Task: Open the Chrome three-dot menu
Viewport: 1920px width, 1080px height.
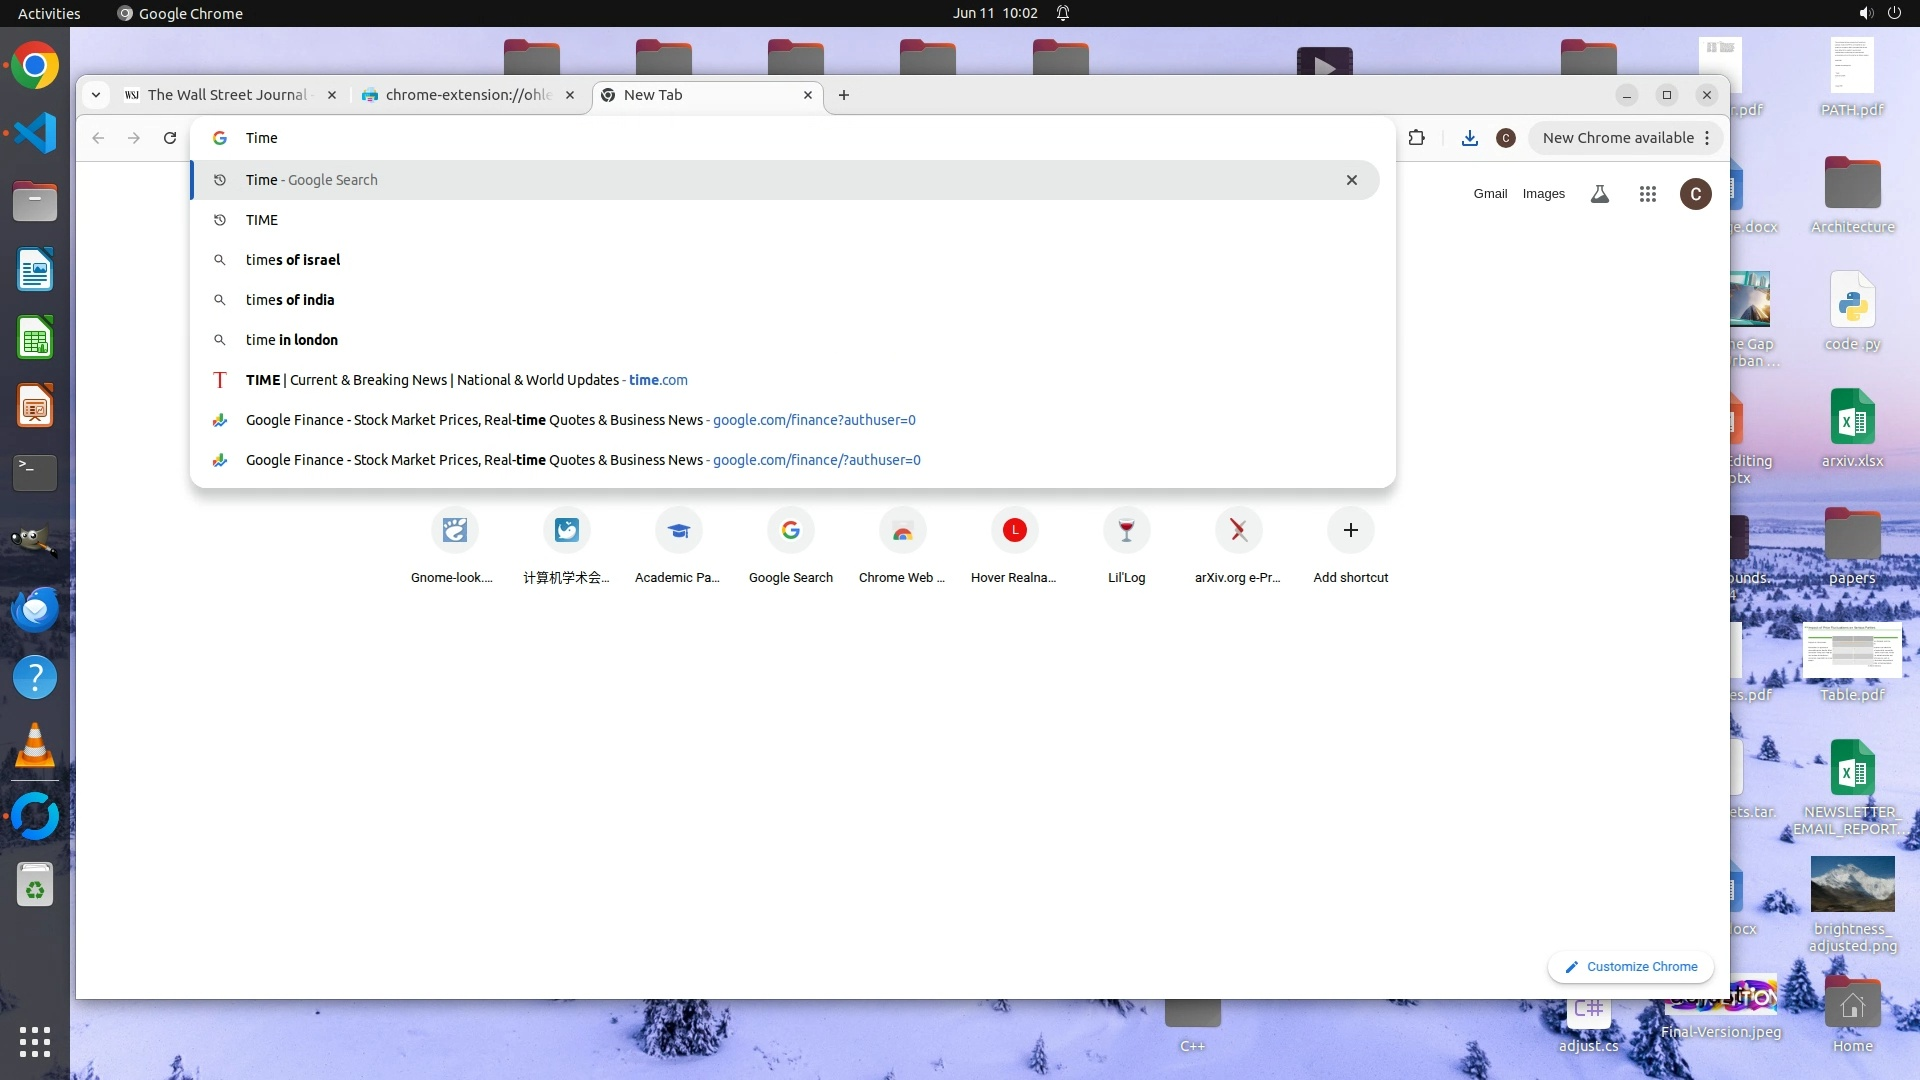Action: click(1707, 138)
